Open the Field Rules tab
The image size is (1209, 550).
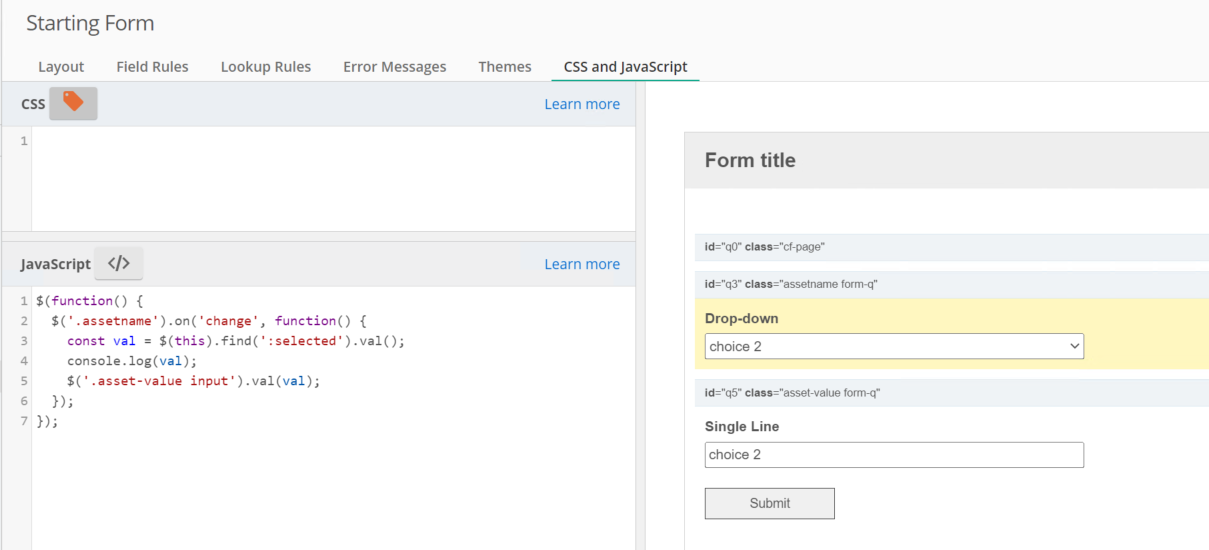click(x=152, y=67)
